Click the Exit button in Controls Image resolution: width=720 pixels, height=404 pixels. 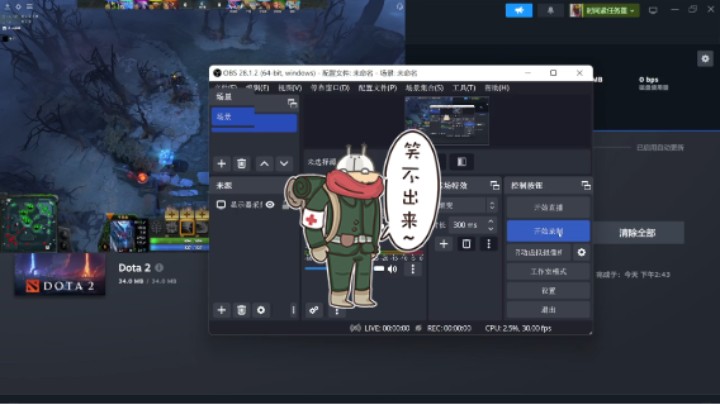pyautogui.click(x=548, y=310)
